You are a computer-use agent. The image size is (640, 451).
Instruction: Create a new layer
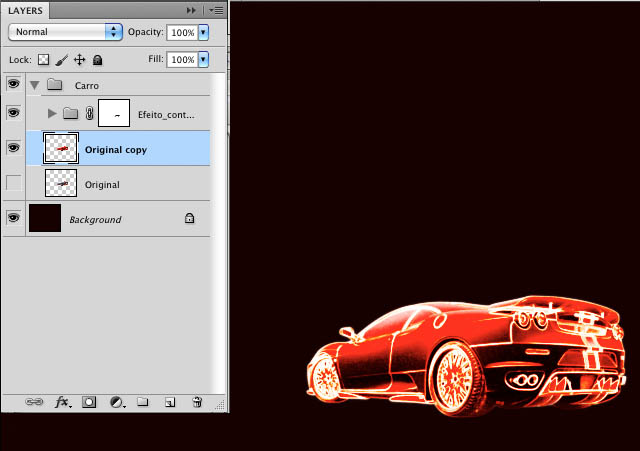(170, 401)
